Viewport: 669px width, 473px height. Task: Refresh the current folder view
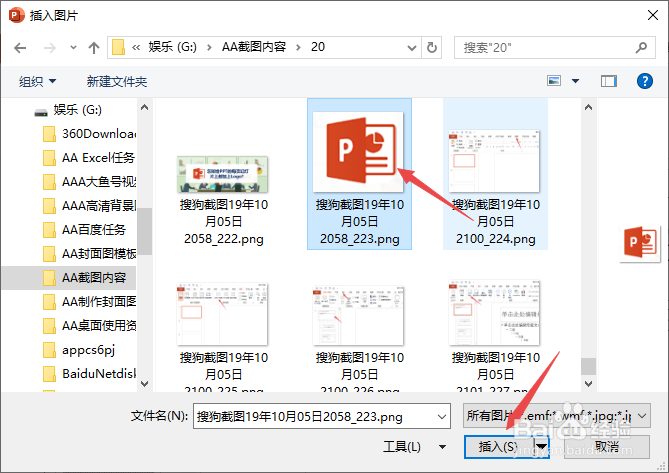432,47
